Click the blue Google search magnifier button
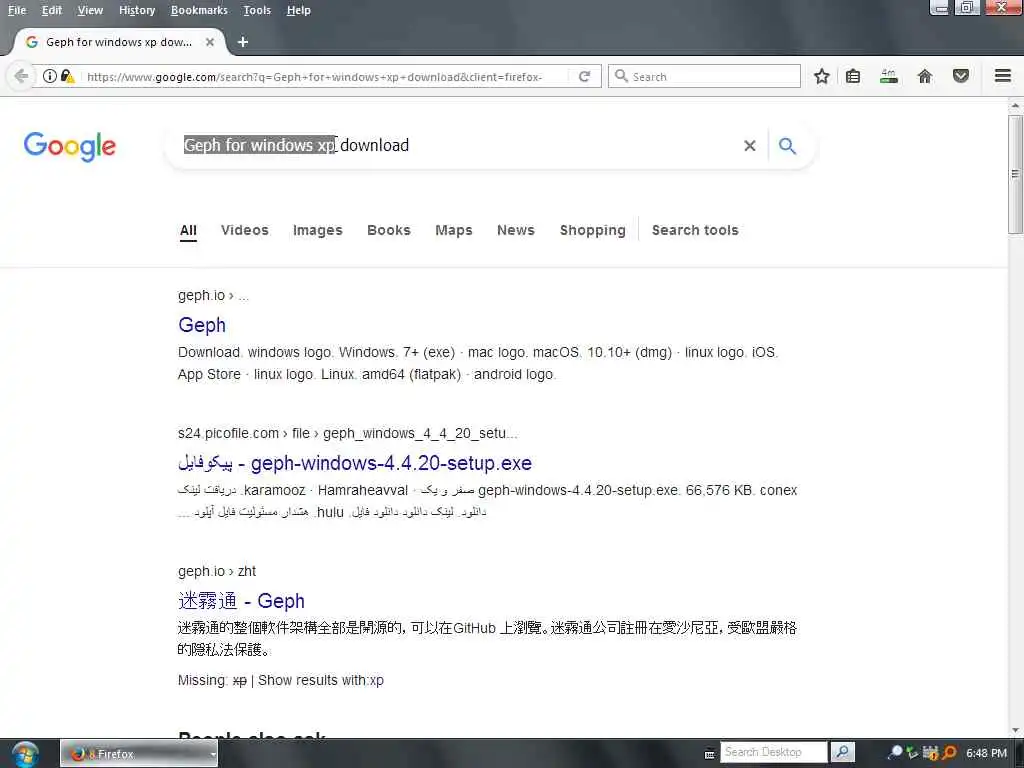Image resolution: width=1024 pixels, height=768 pixels. [788, 146]
